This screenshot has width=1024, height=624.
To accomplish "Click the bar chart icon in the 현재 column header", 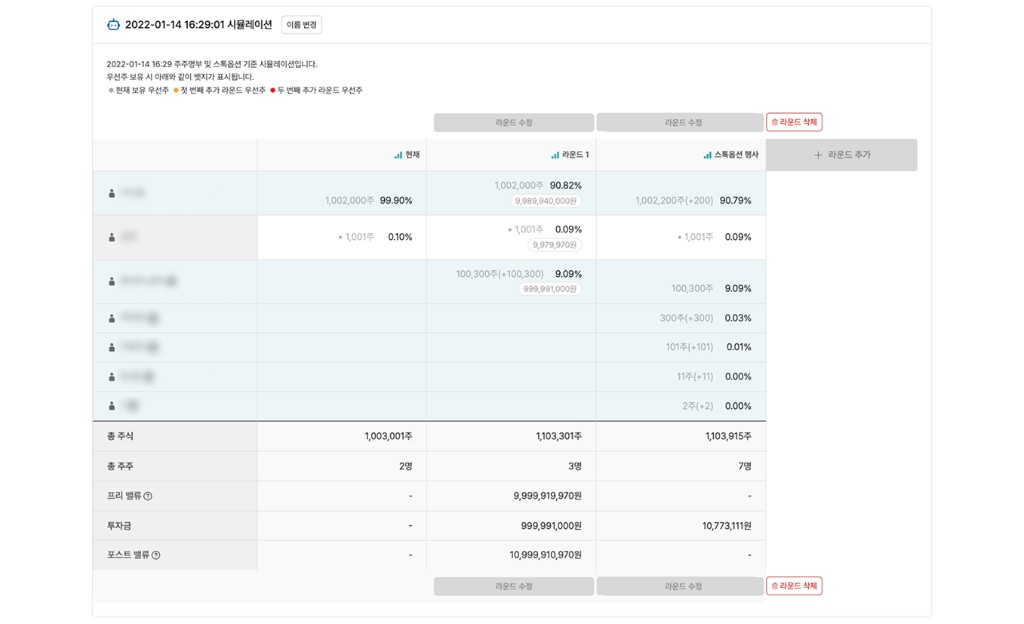I will 397,155.
